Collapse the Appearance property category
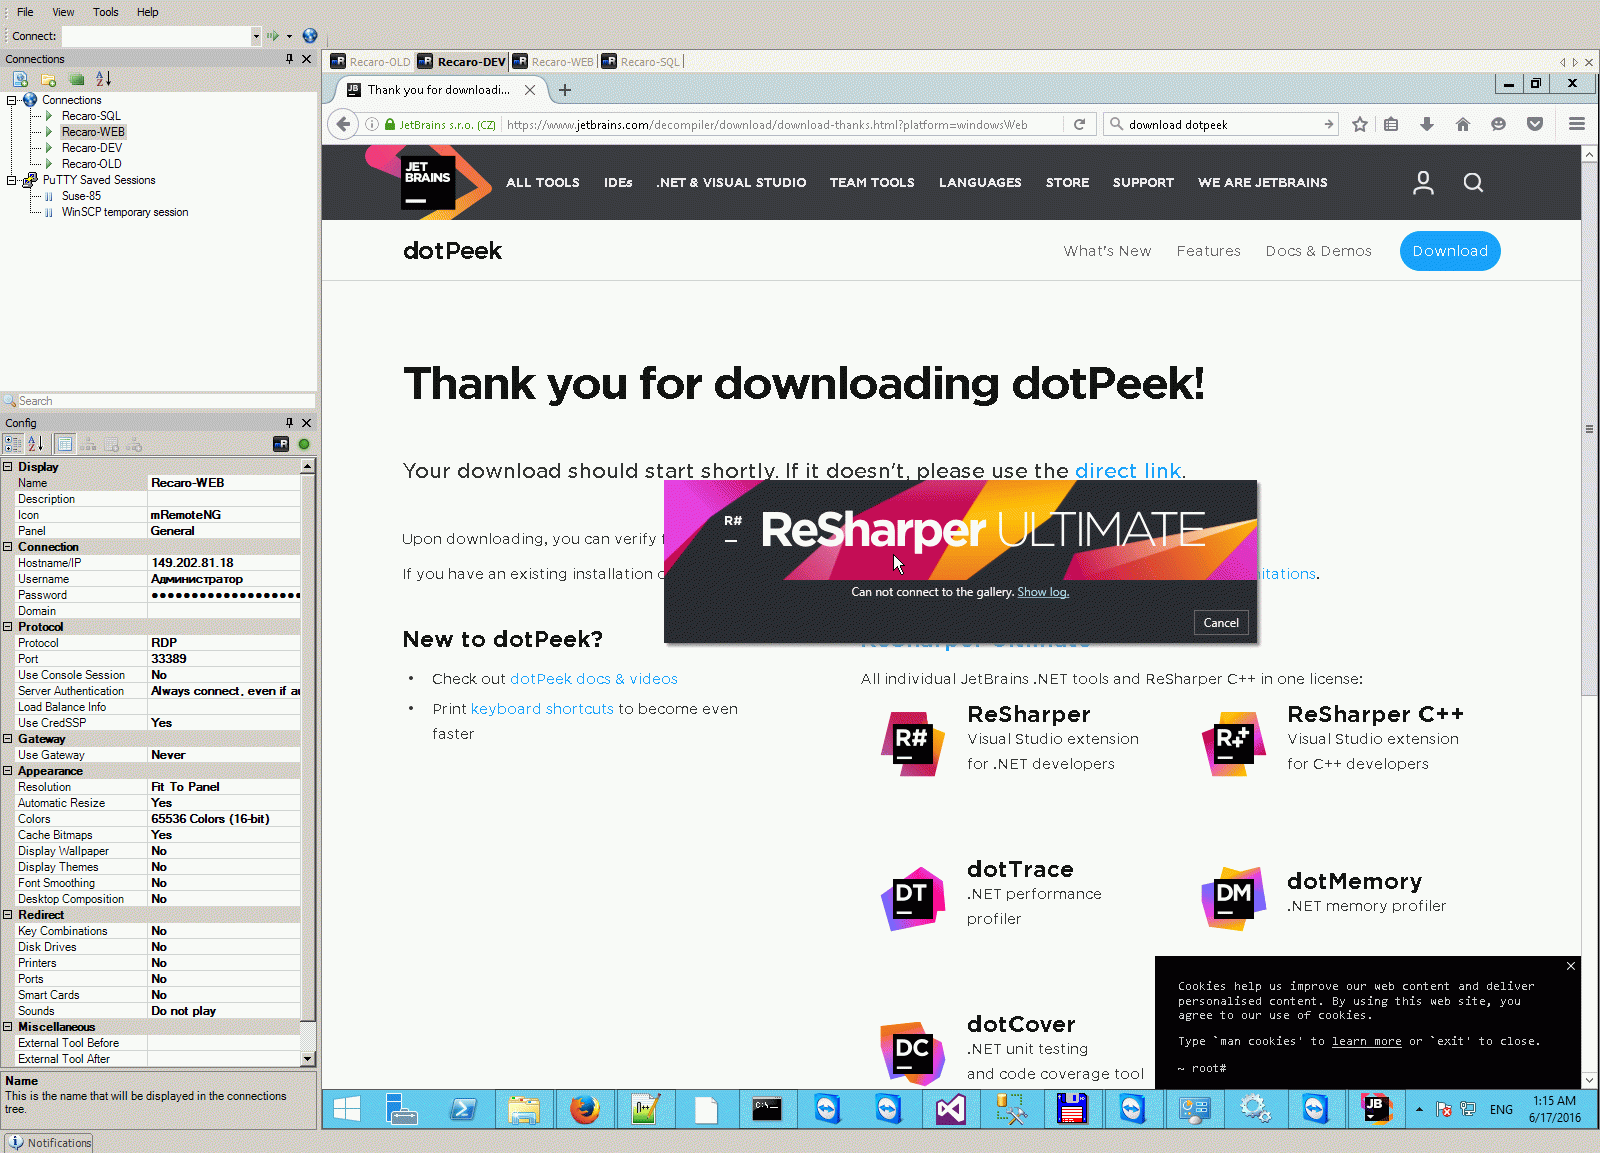The image size is (1600, 1153). click(x=8, y=771)
